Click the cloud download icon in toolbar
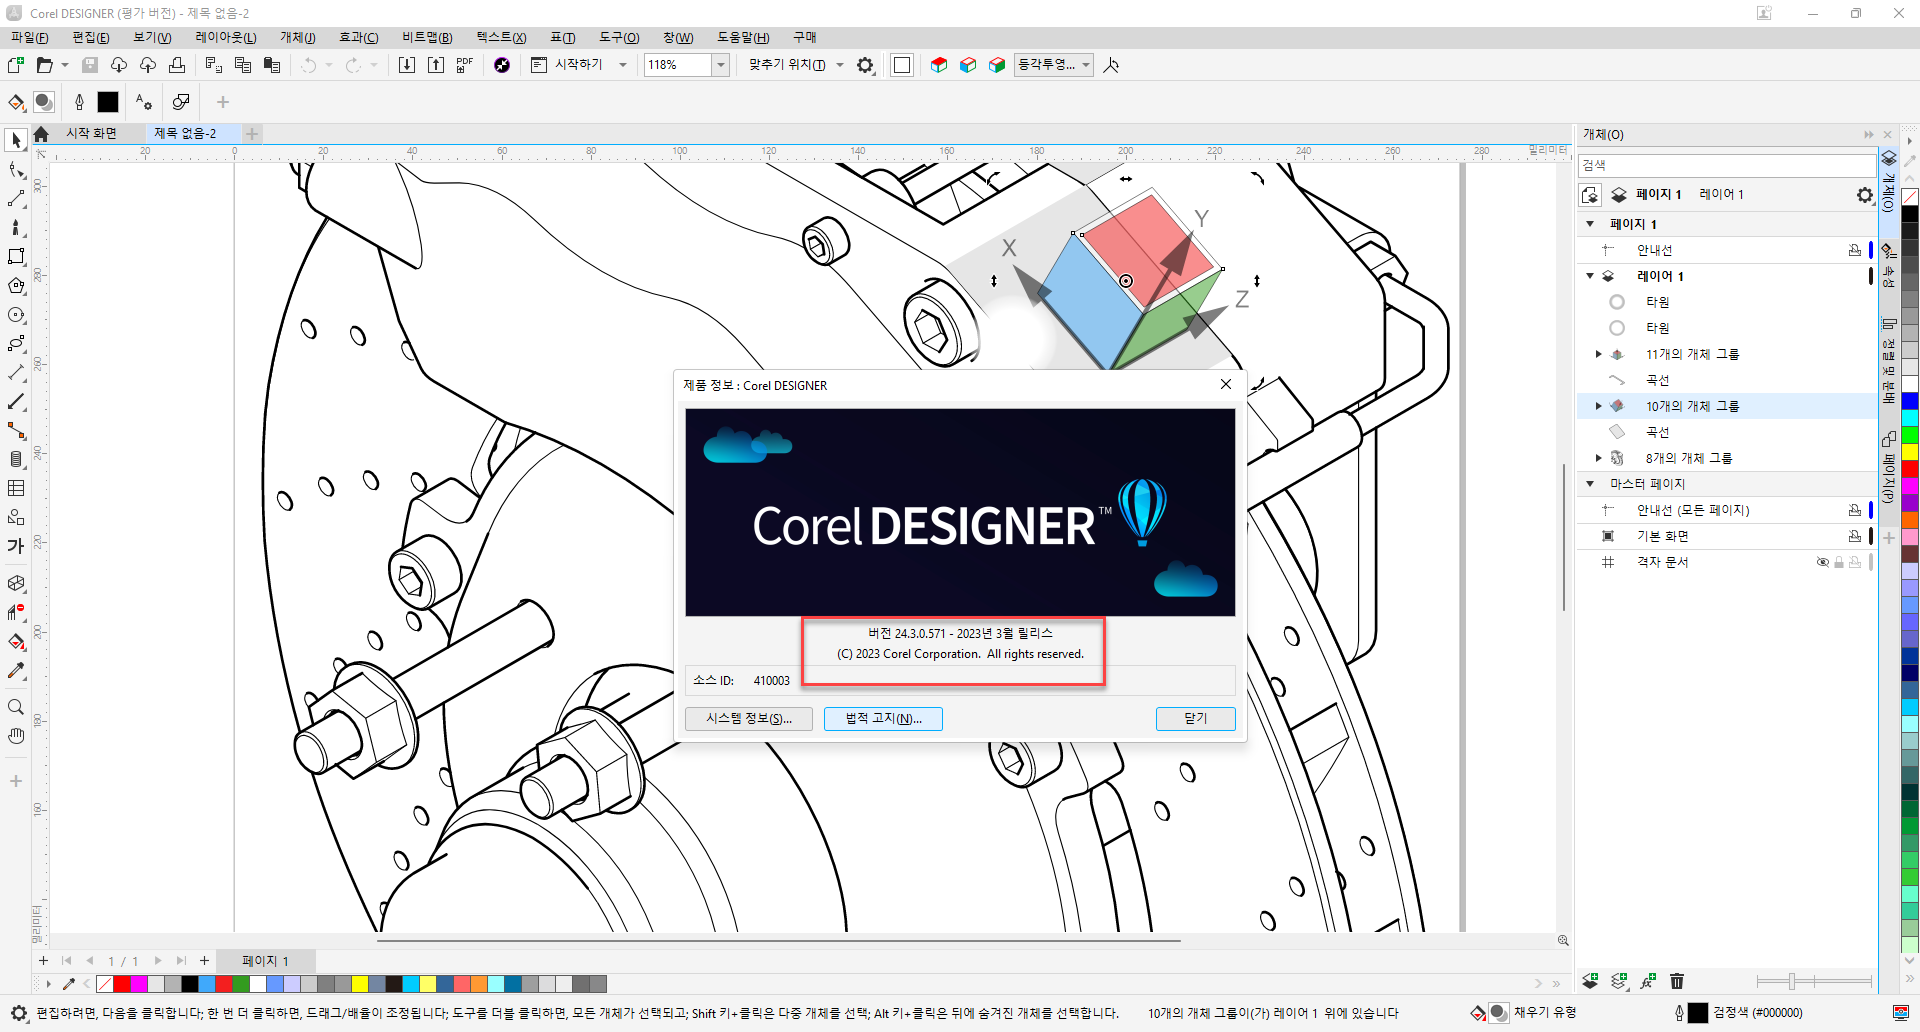 [x=119, y=65]
